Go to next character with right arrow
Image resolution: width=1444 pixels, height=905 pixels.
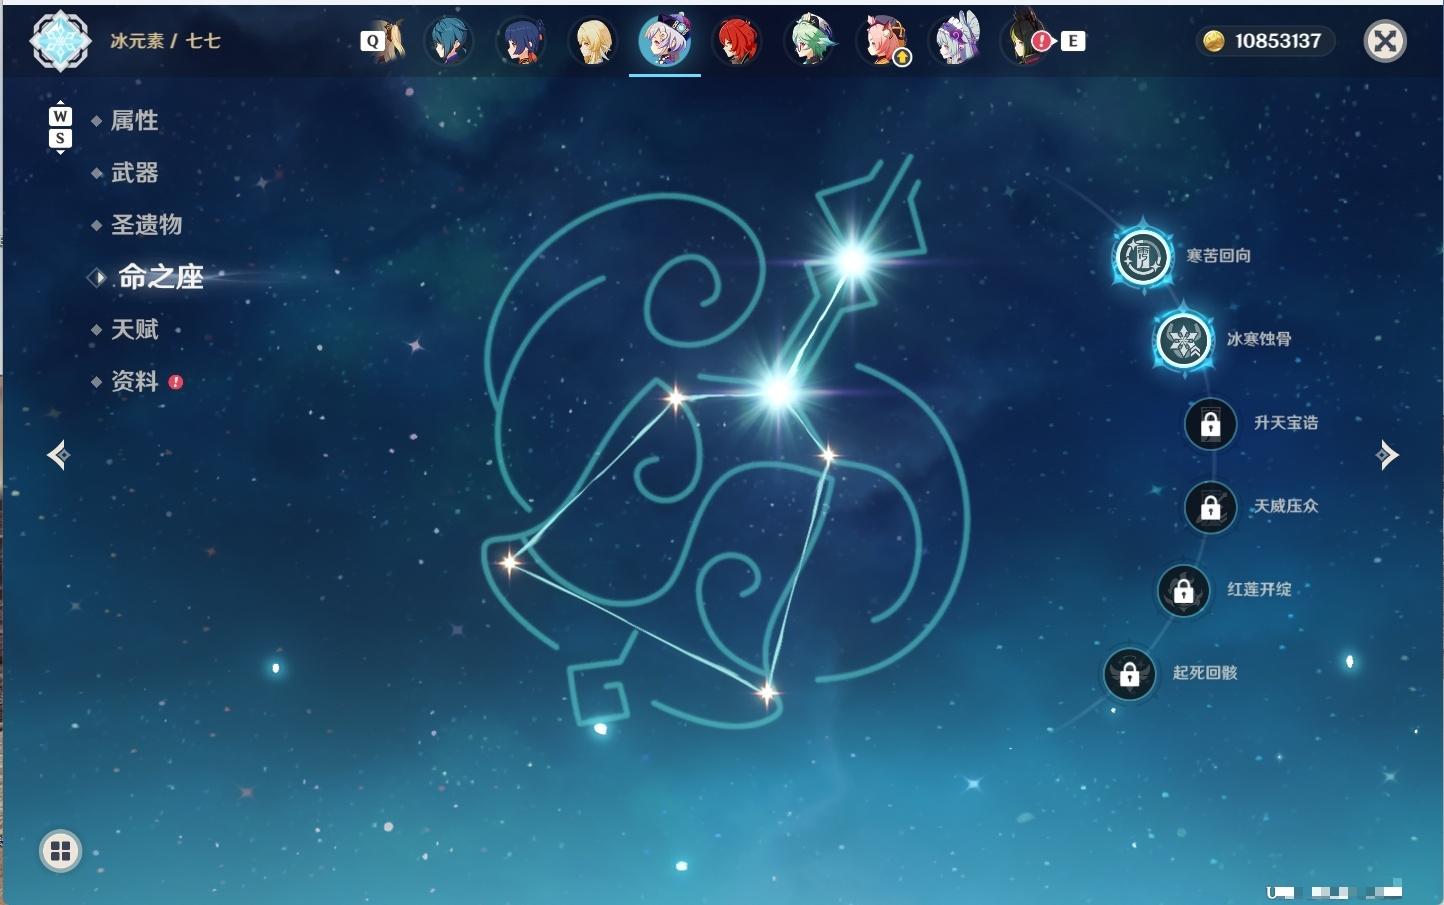click(x=1387, y=455)
